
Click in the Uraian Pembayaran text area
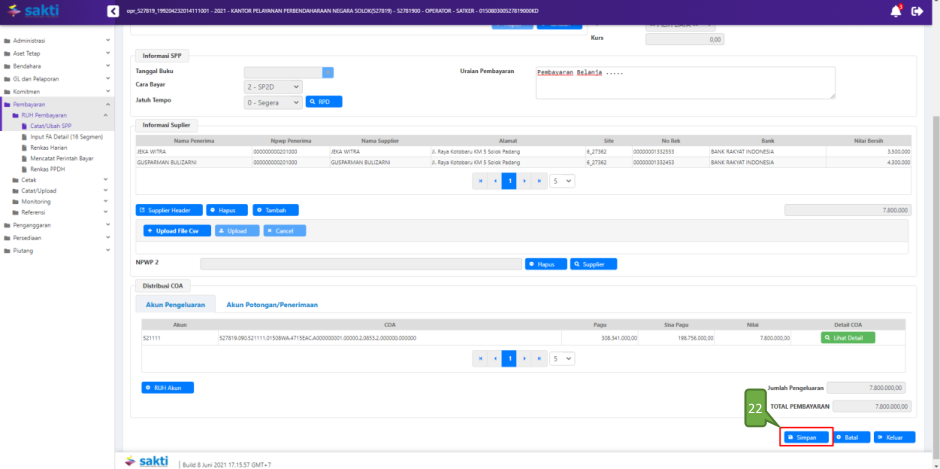point(685,84)
